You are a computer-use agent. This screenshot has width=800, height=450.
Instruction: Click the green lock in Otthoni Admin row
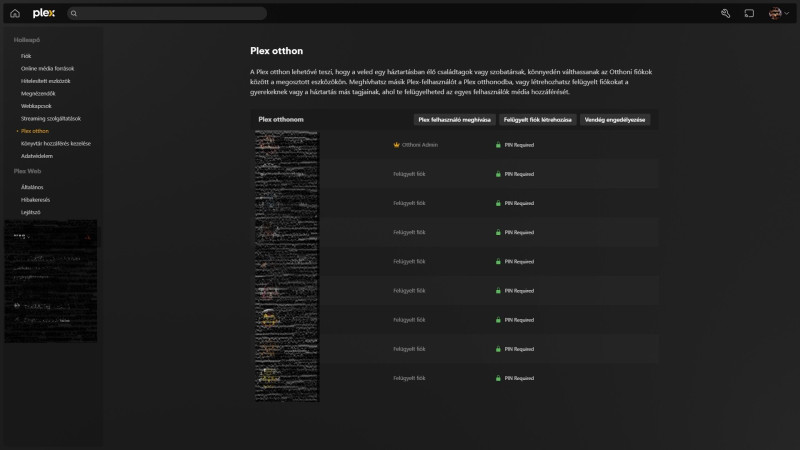tap(498, 145)
